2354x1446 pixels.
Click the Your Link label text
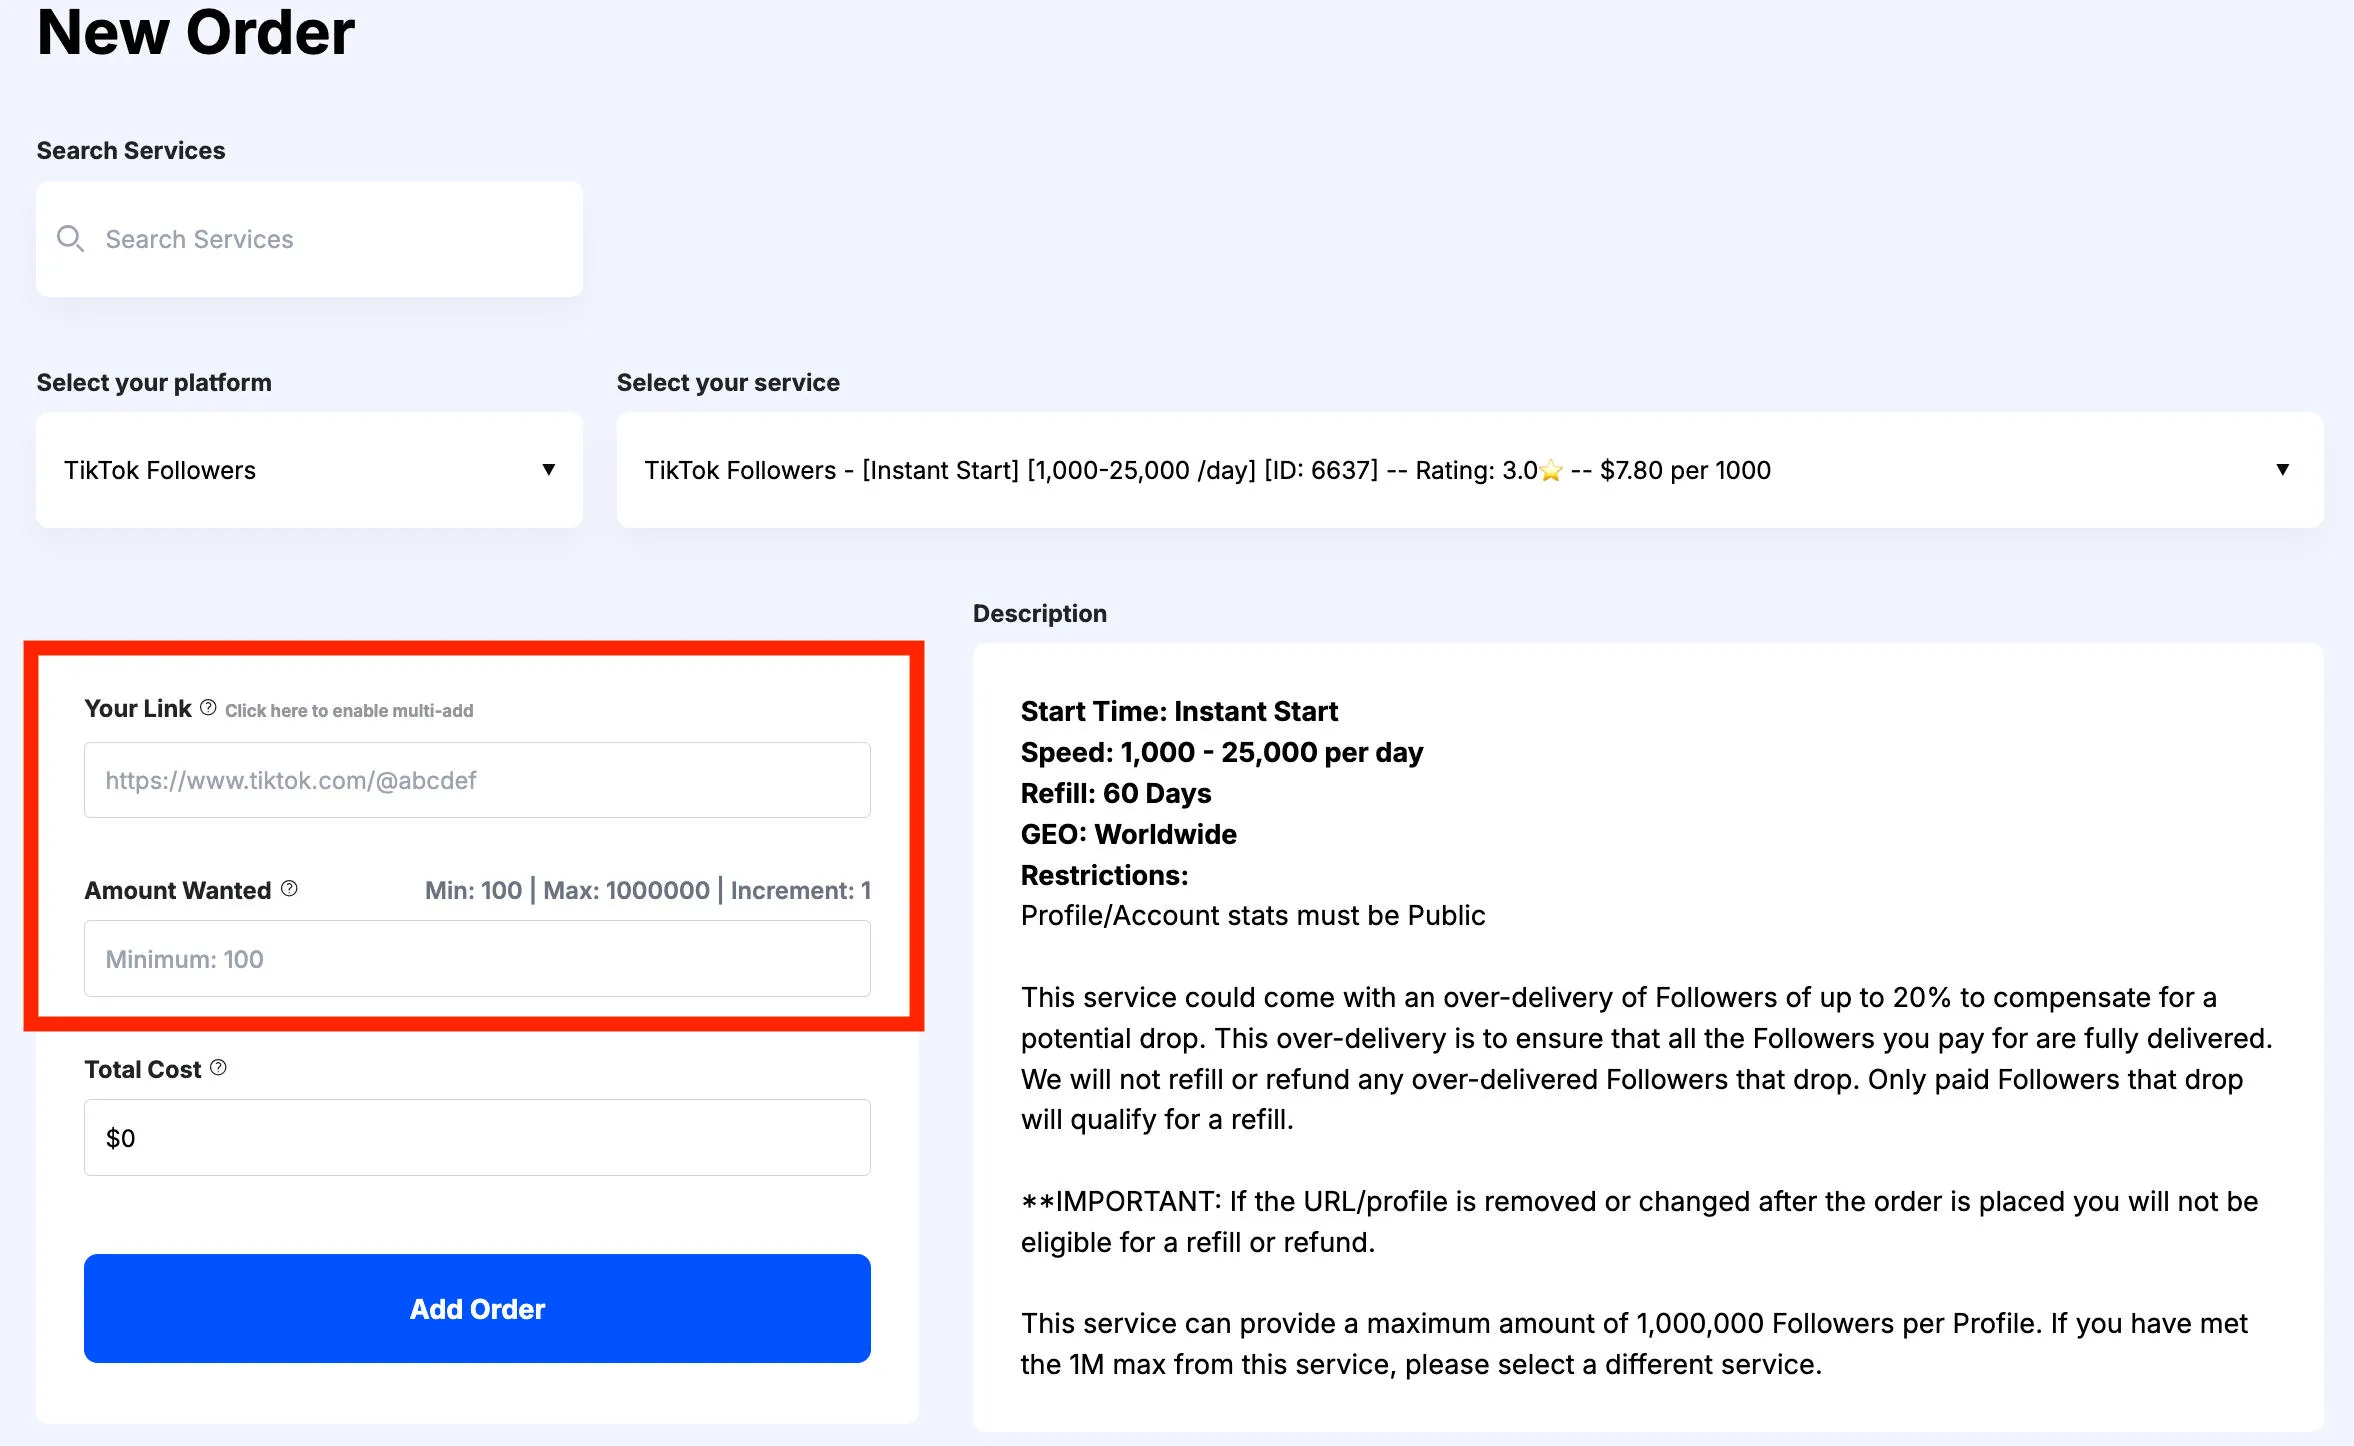[138, 709]
